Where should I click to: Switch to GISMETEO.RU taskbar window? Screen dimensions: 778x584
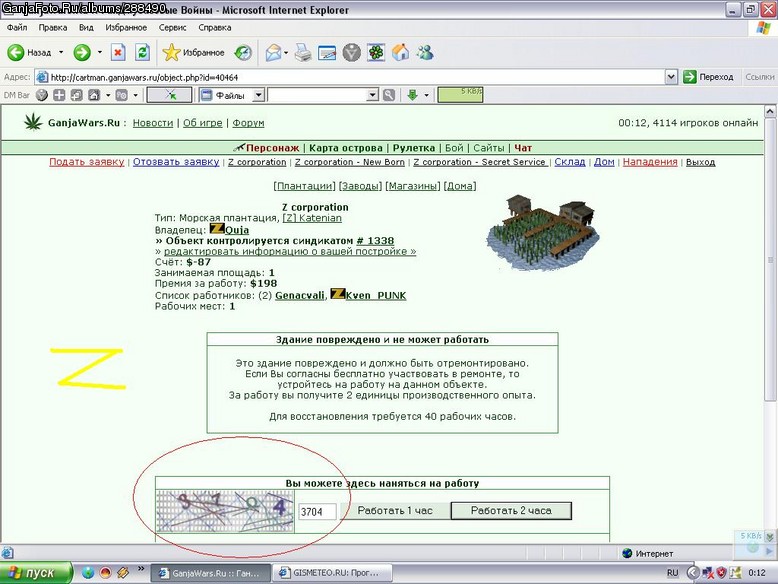tap(332, 573)
